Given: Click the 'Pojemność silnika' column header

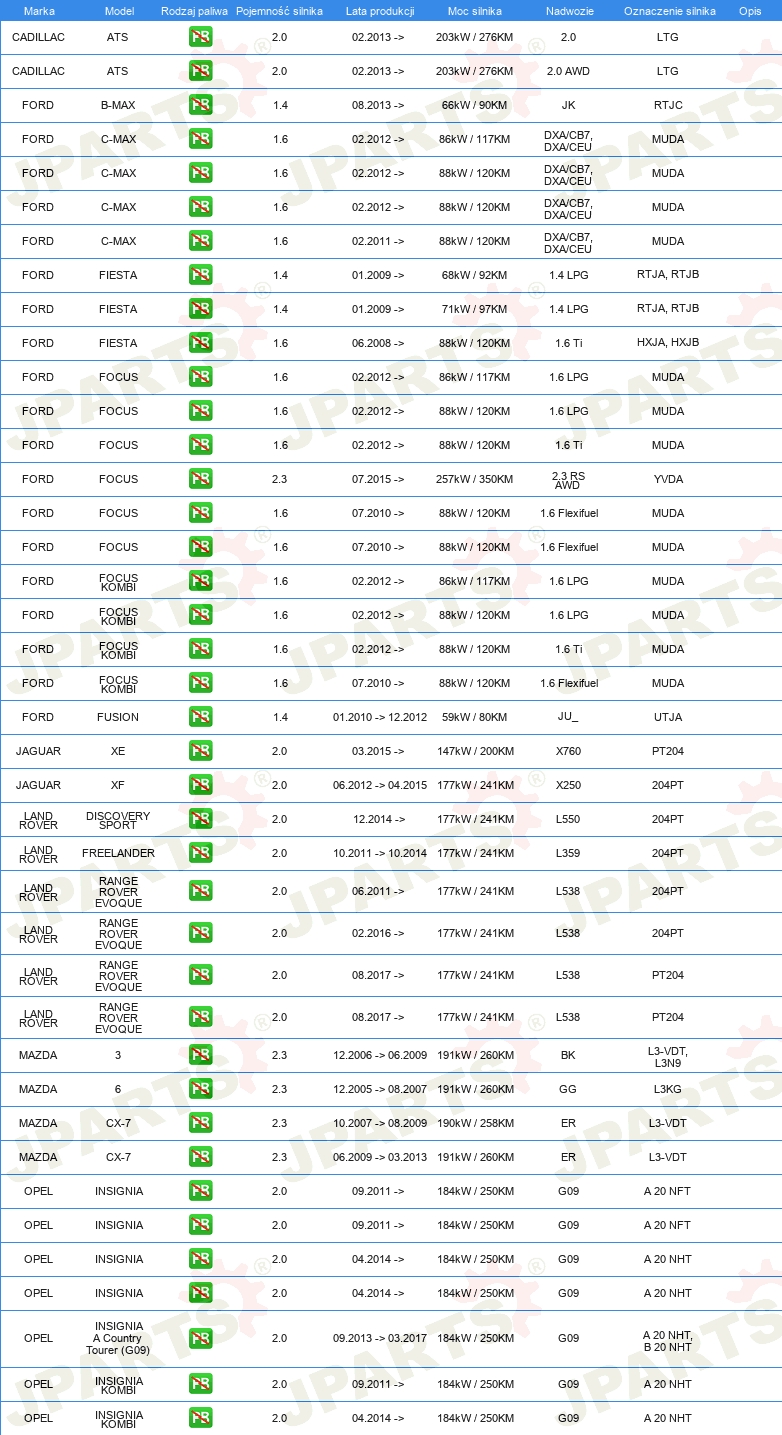Looking at the screenshot, I should [279, 11].
